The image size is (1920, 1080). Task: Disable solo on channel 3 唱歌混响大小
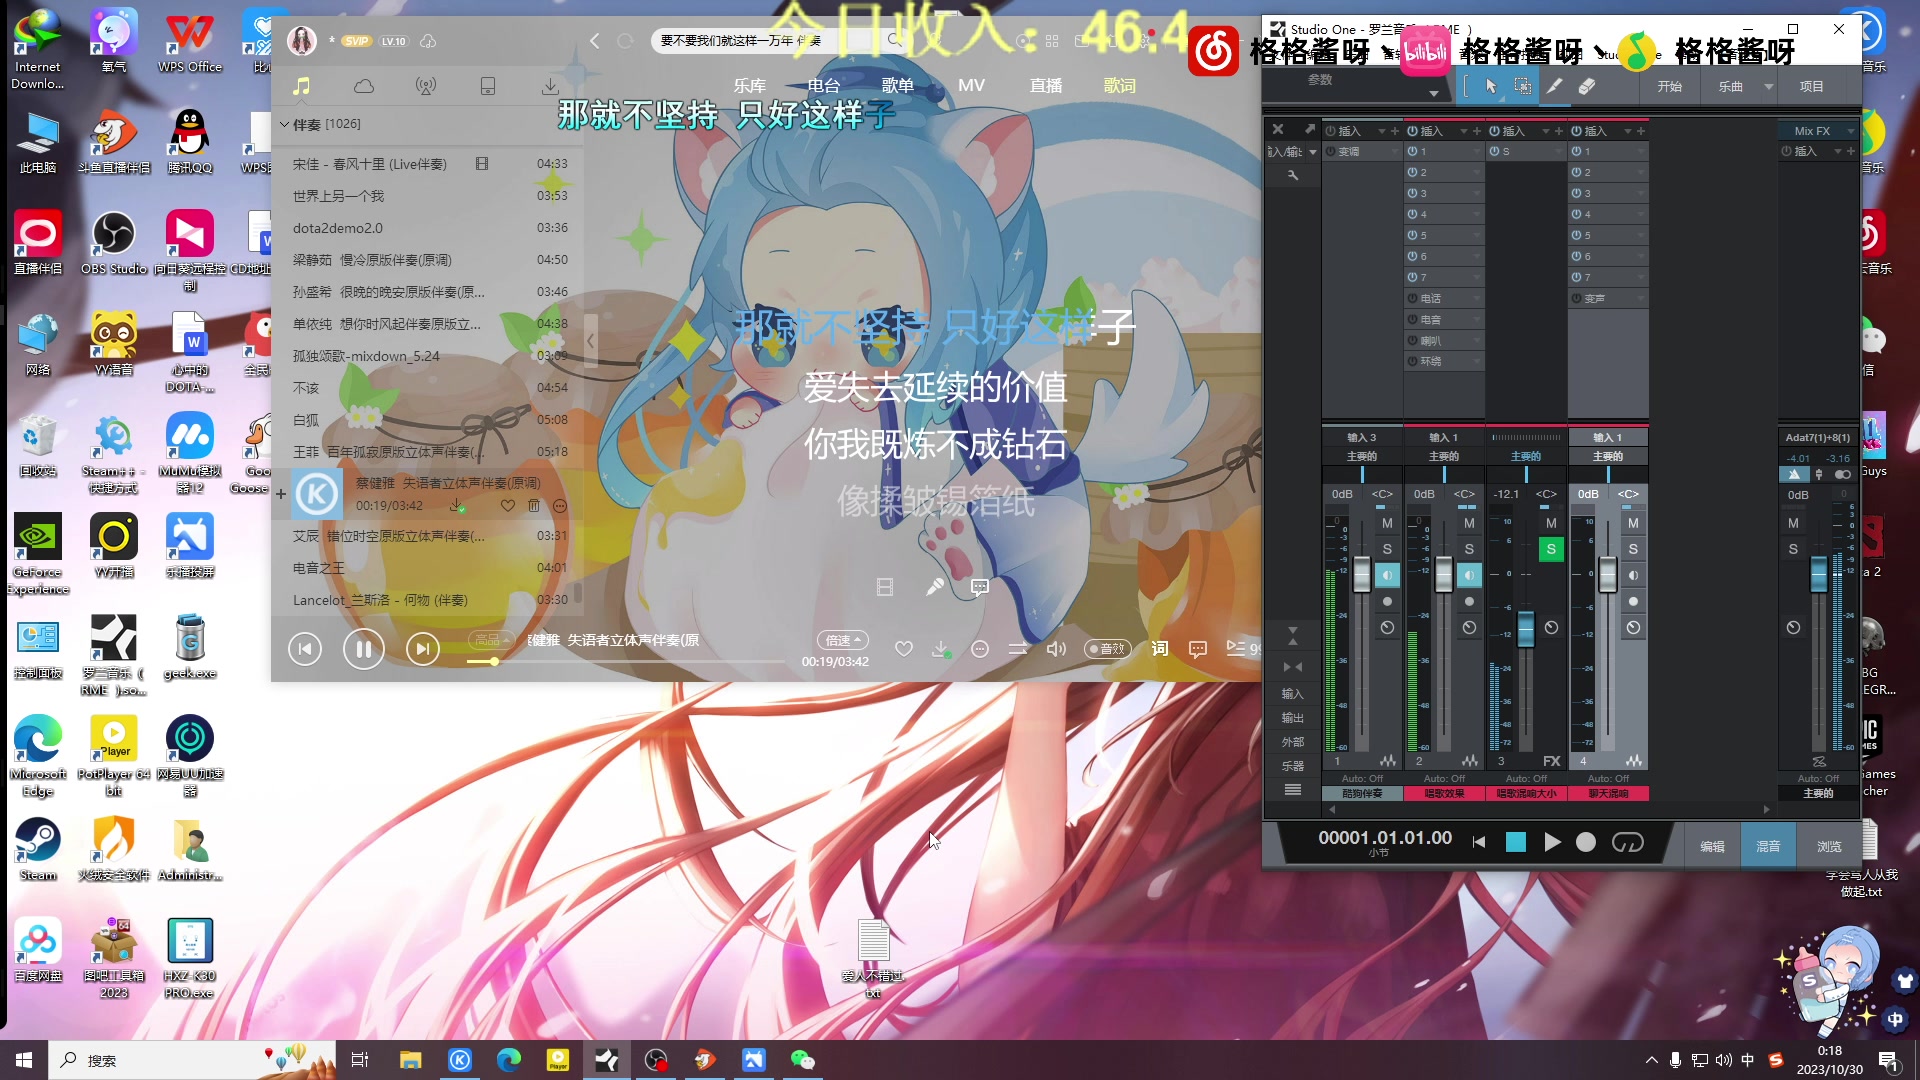1551,549
